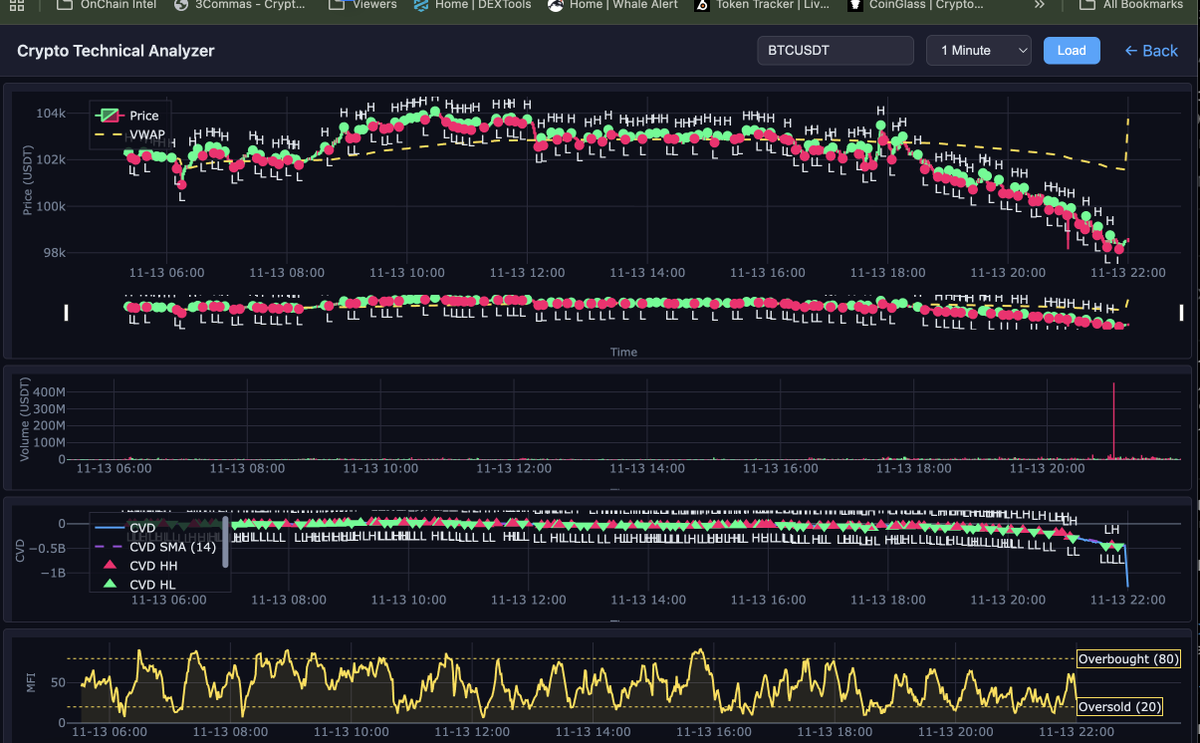The width and height of the screenshot is (1200, 743).
Task: Click the CVD legend vertical scrollbar
Action: (226, 542)
